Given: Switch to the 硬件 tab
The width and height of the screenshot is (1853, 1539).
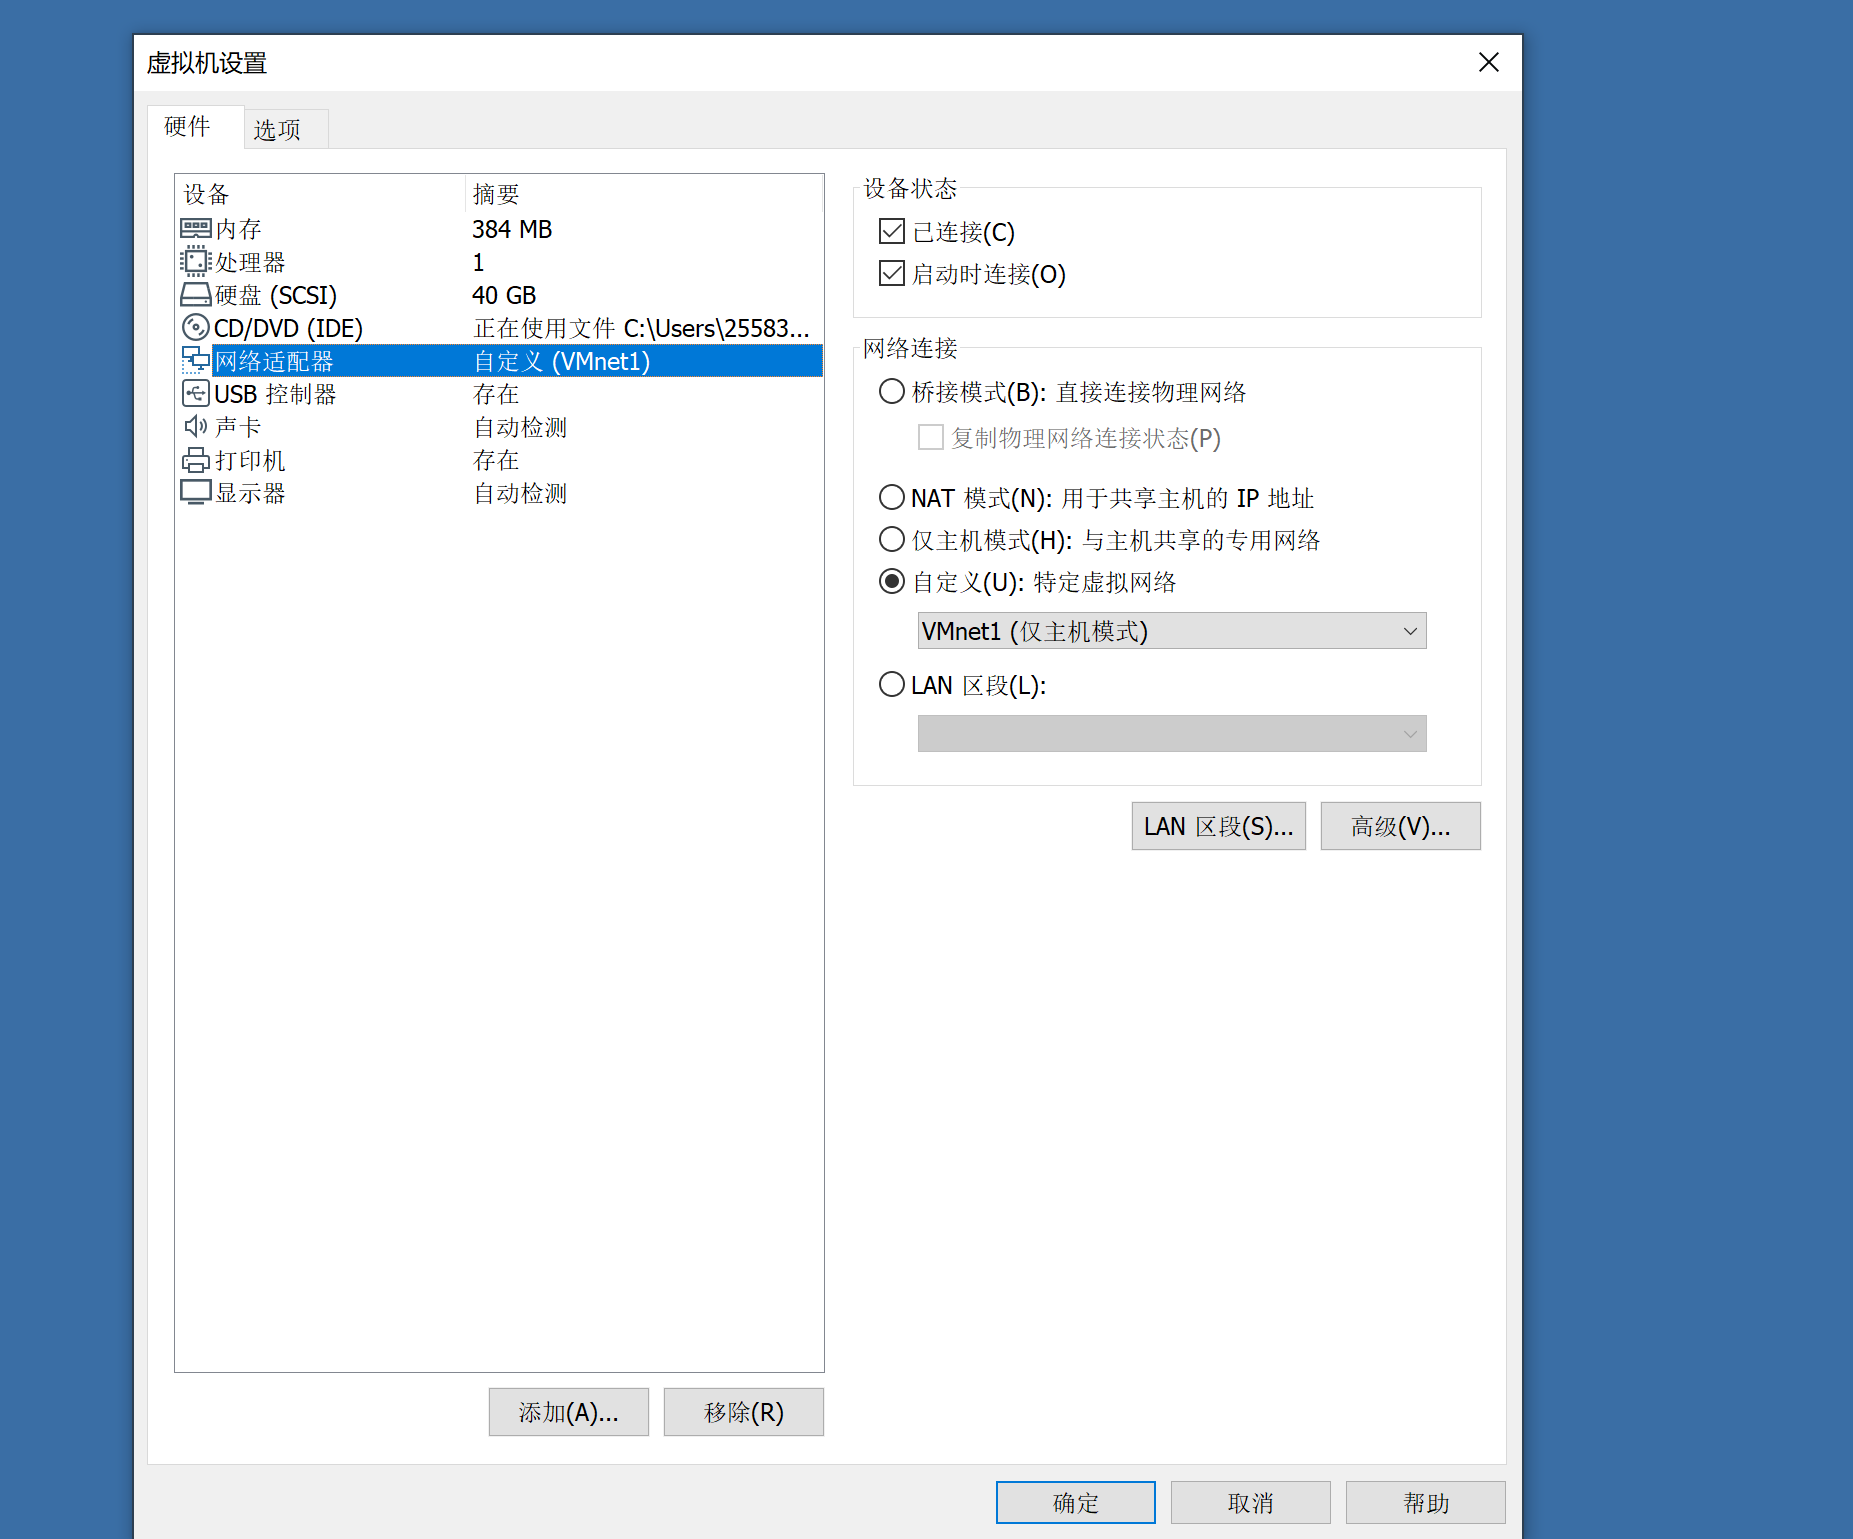Looking at the screenshot, I should (195, 127).
